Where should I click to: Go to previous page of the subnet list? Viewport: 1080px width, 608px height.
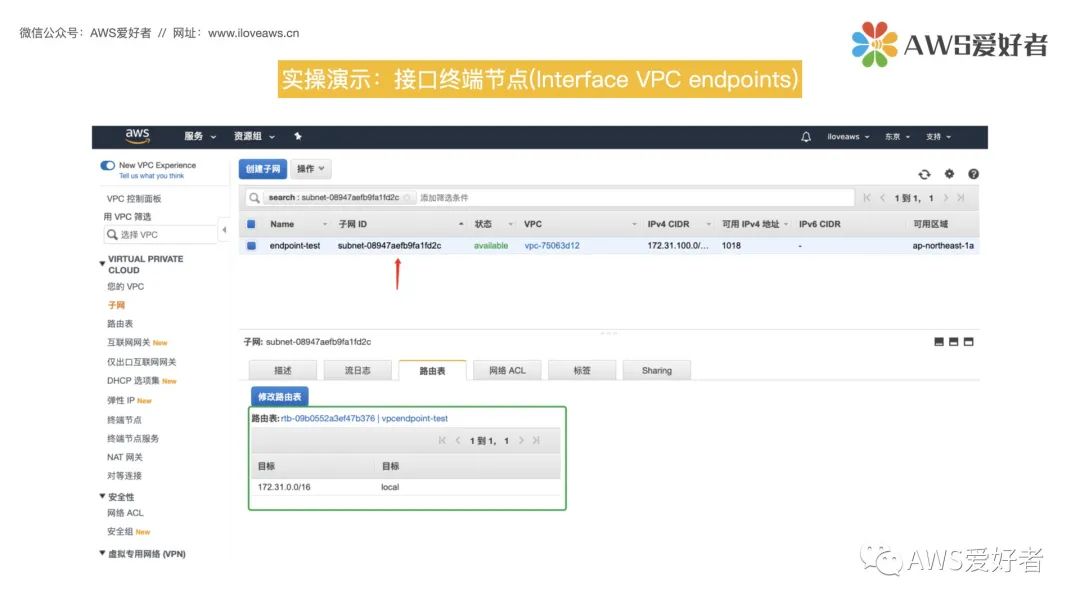pos(882,198)
